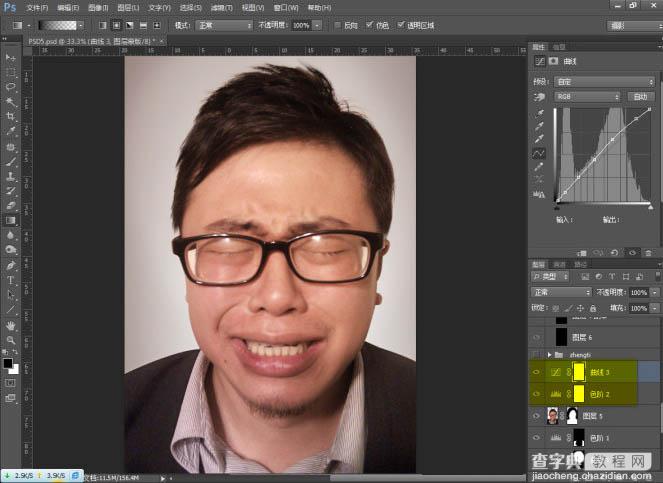Select the Clone Stamp tool
Image resolution: width=663 pixels, height=483 pixels.
pyautogui.click(x=11, y=176)
